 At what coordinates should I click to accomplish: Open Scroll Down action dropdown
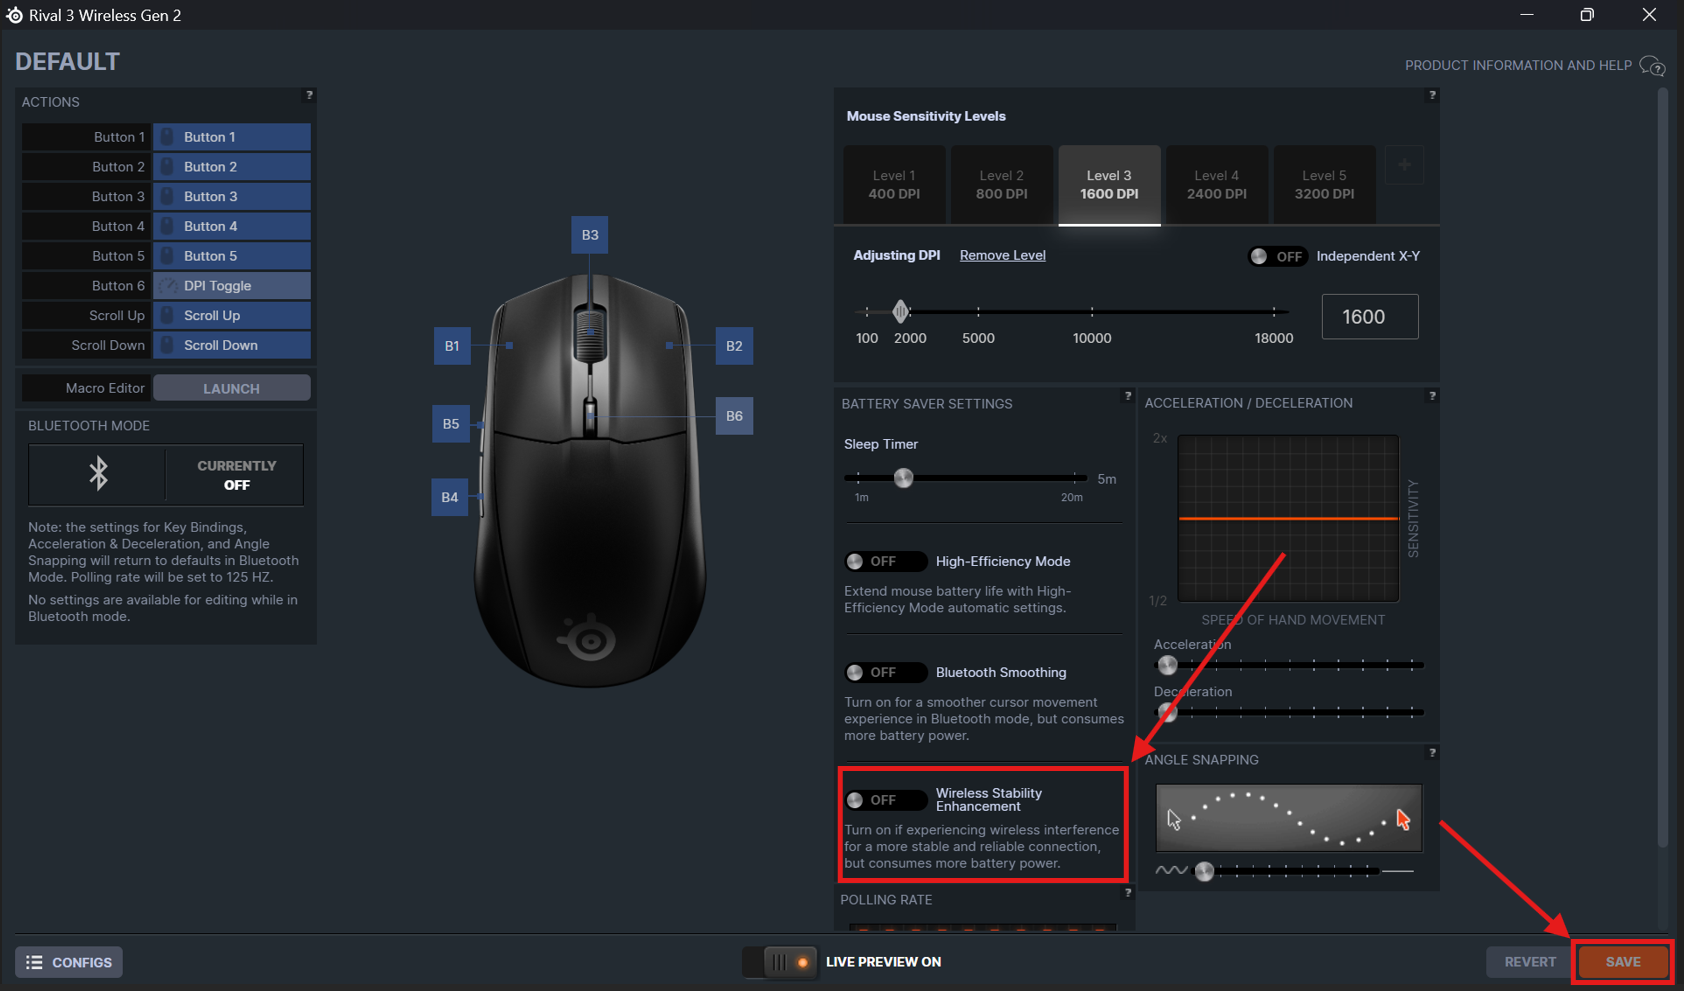coord(232,346)
